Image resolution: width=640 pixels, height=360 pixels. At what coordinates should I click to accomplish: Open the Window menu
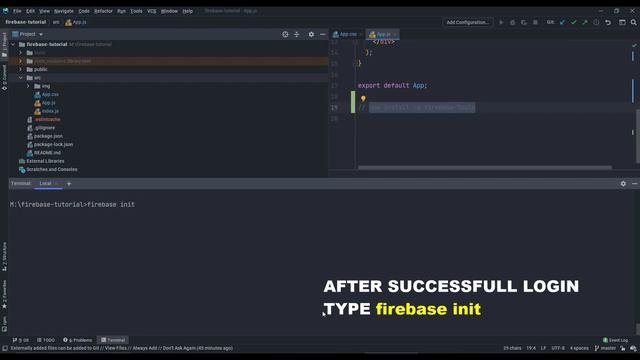169,11
